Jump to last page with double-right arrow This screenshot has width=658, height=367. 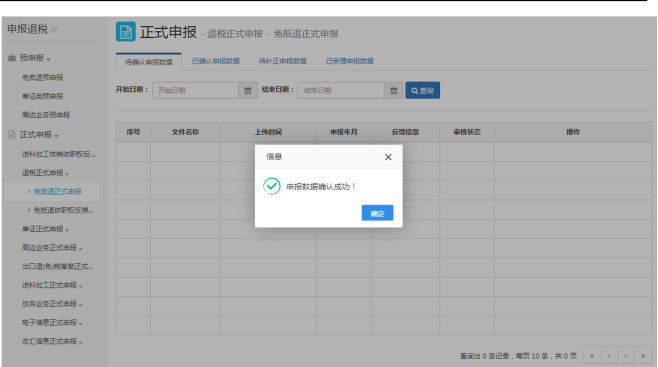point(643,356)
